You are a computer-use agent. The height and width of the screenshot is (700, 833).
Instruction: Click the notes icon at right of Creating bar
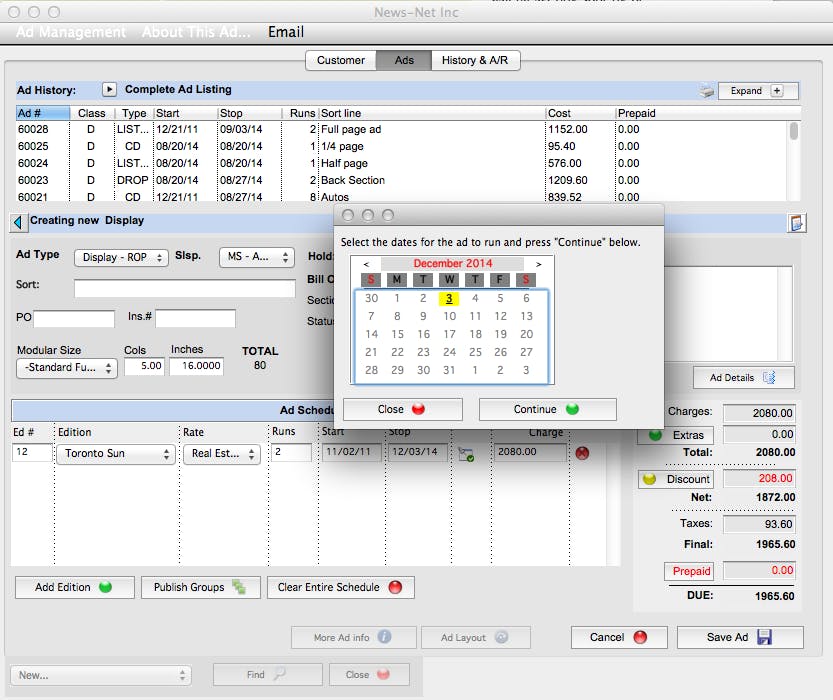pos(797,223)
